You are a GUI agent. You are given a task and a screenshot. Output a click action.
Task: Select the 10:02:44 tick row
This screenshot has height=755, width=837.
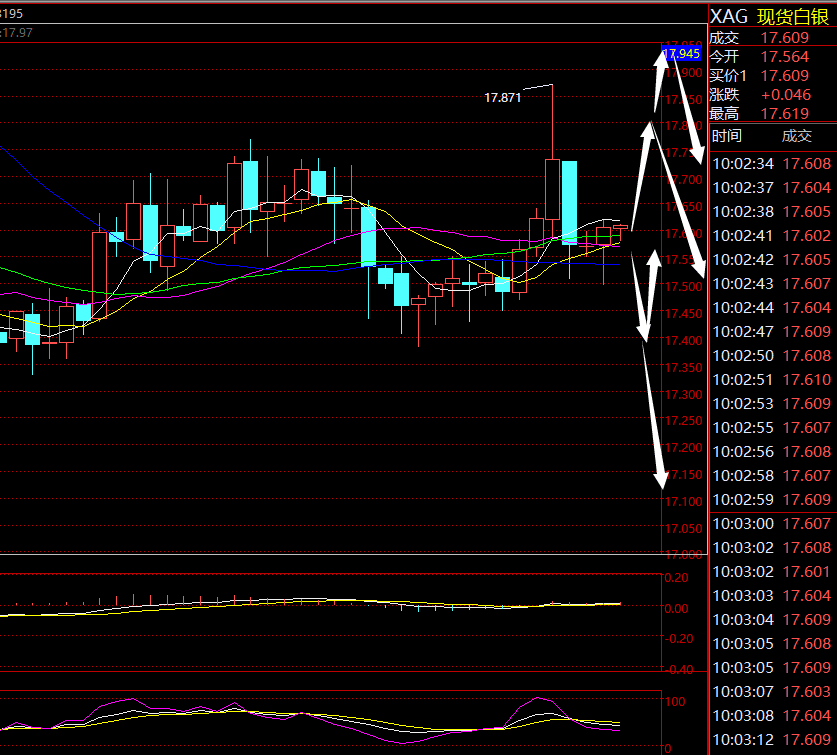[x=772, y=308]
